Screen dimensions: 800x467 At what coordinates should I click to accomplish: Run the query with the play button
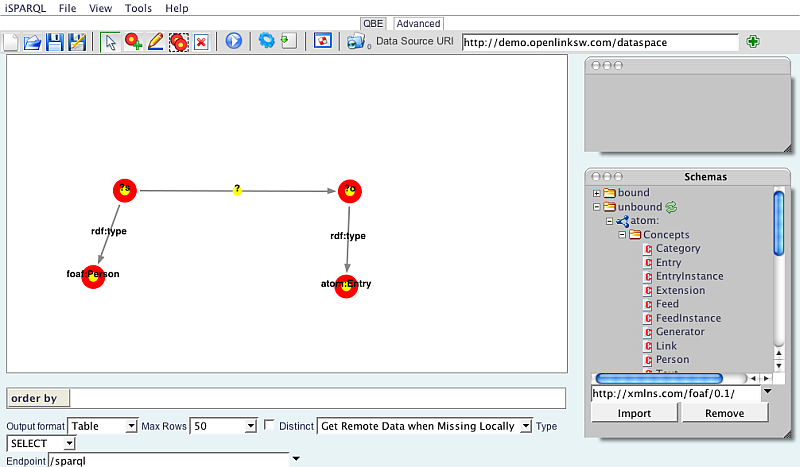click(x=234, y=41)
